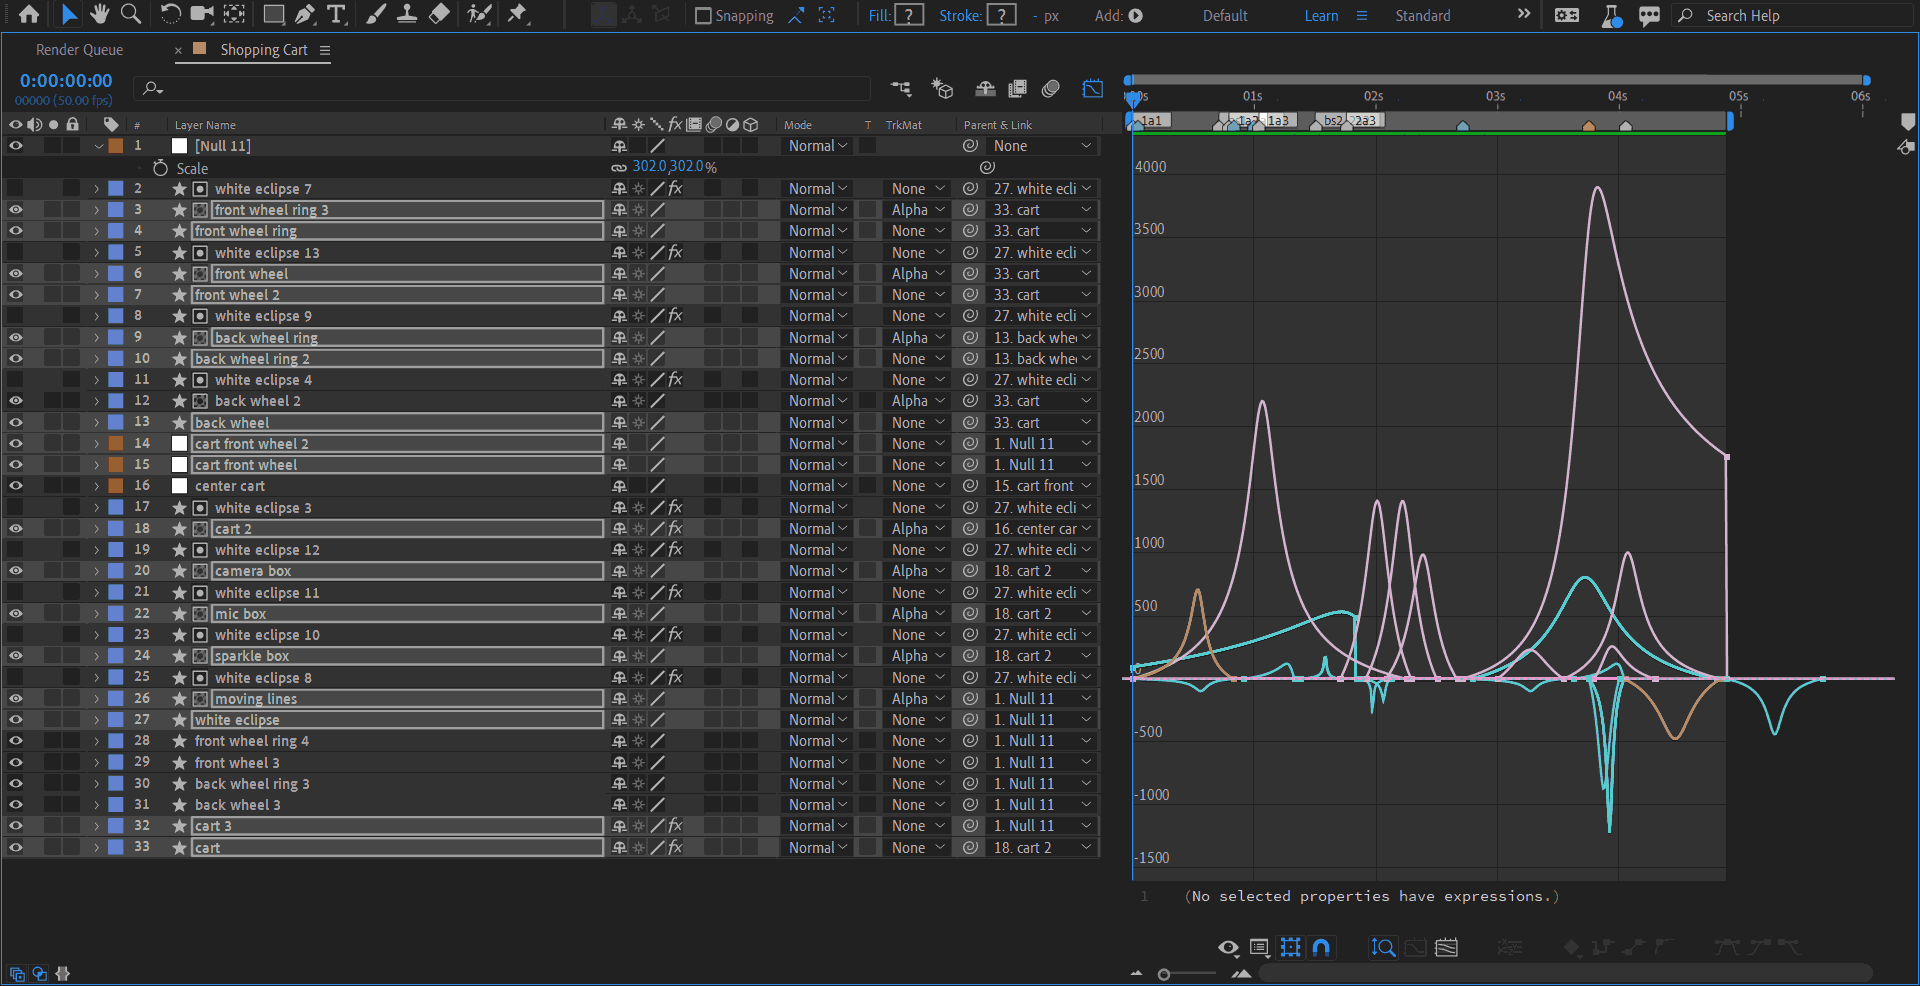
Task: Enable the Snapping checkbox
Action: coord(703,16)
